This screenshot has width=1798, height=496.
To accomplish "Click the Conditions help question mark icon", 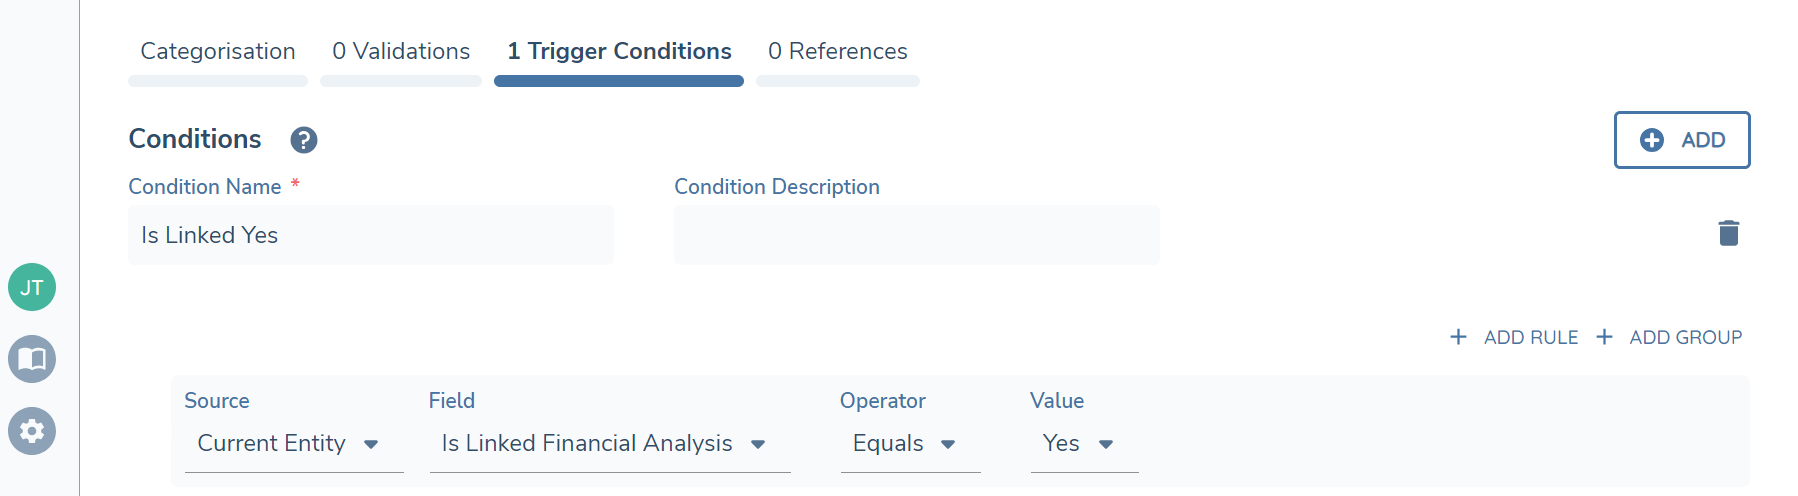I will click(x=304, y=140).
